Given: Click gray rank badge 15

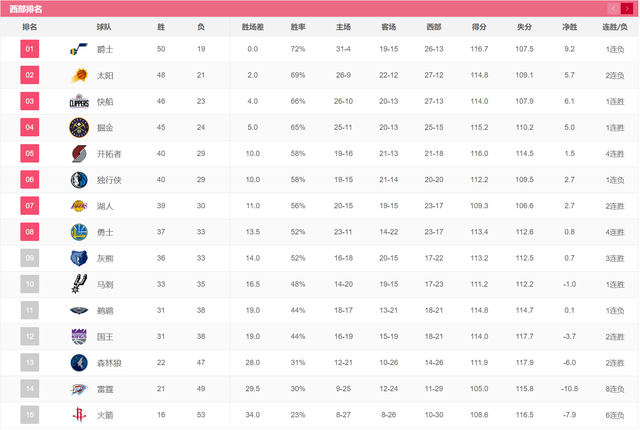Looking at the screenshot, I should tap(30, 414).
